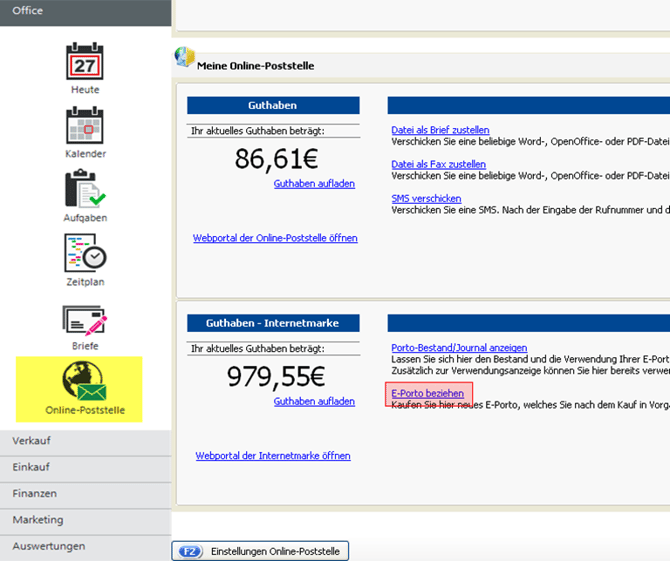This screenshot has width=670, height=561.
Task: Open the Briefe letters icon
Action: pyautogui.click(x=85, y=319)
